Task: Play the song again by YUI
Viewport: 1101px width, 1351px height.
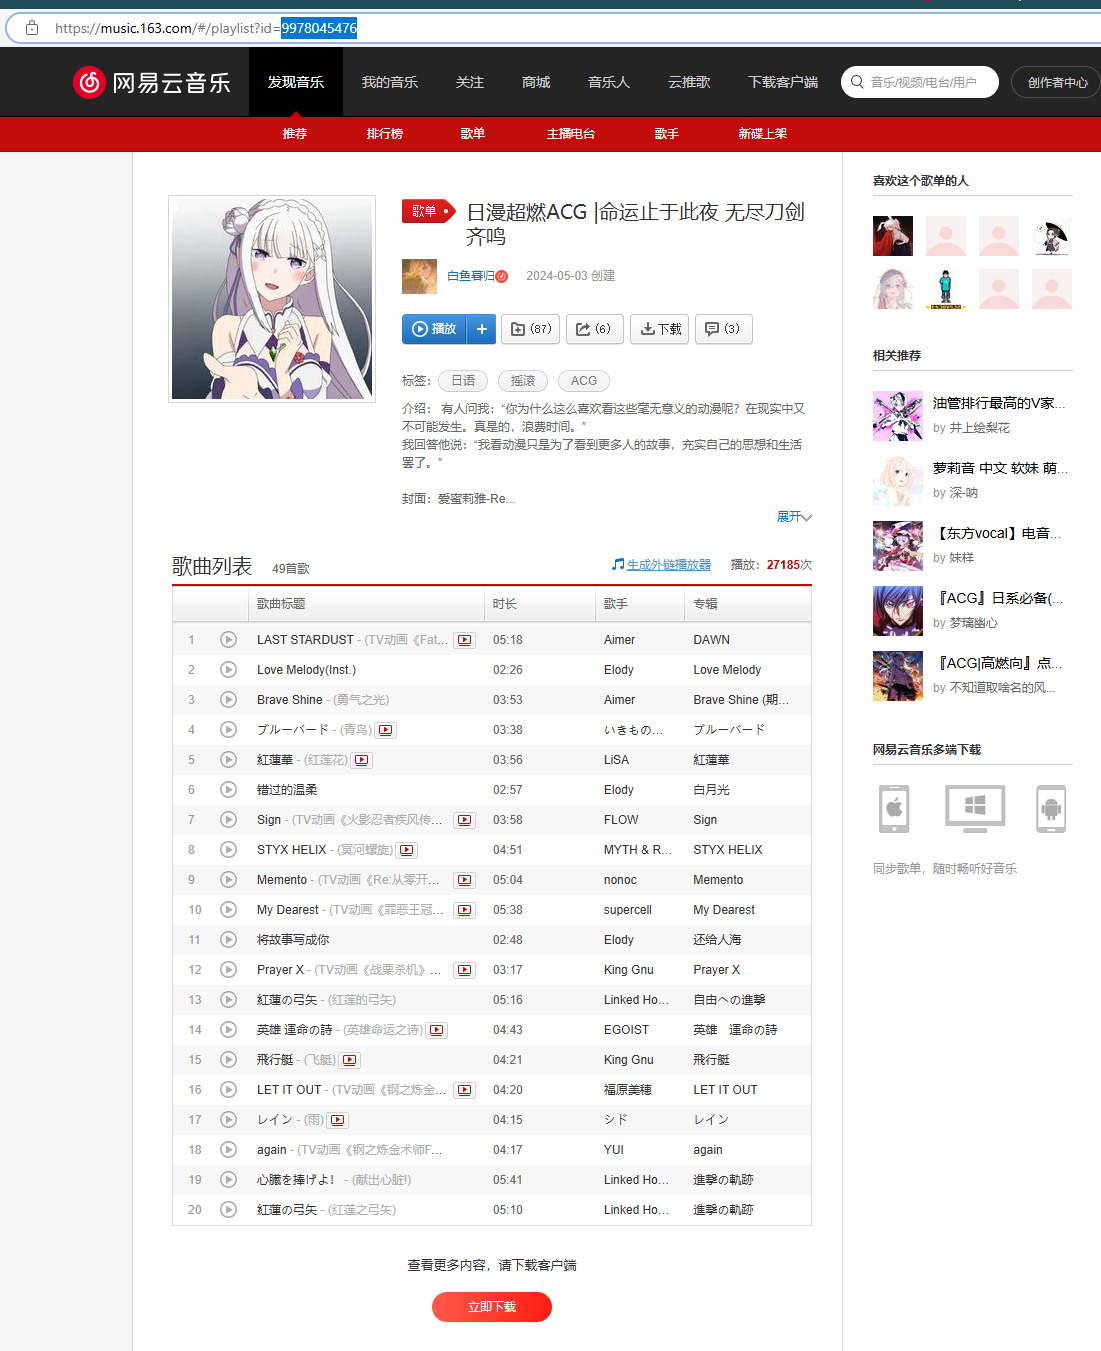Action: 228,1150
